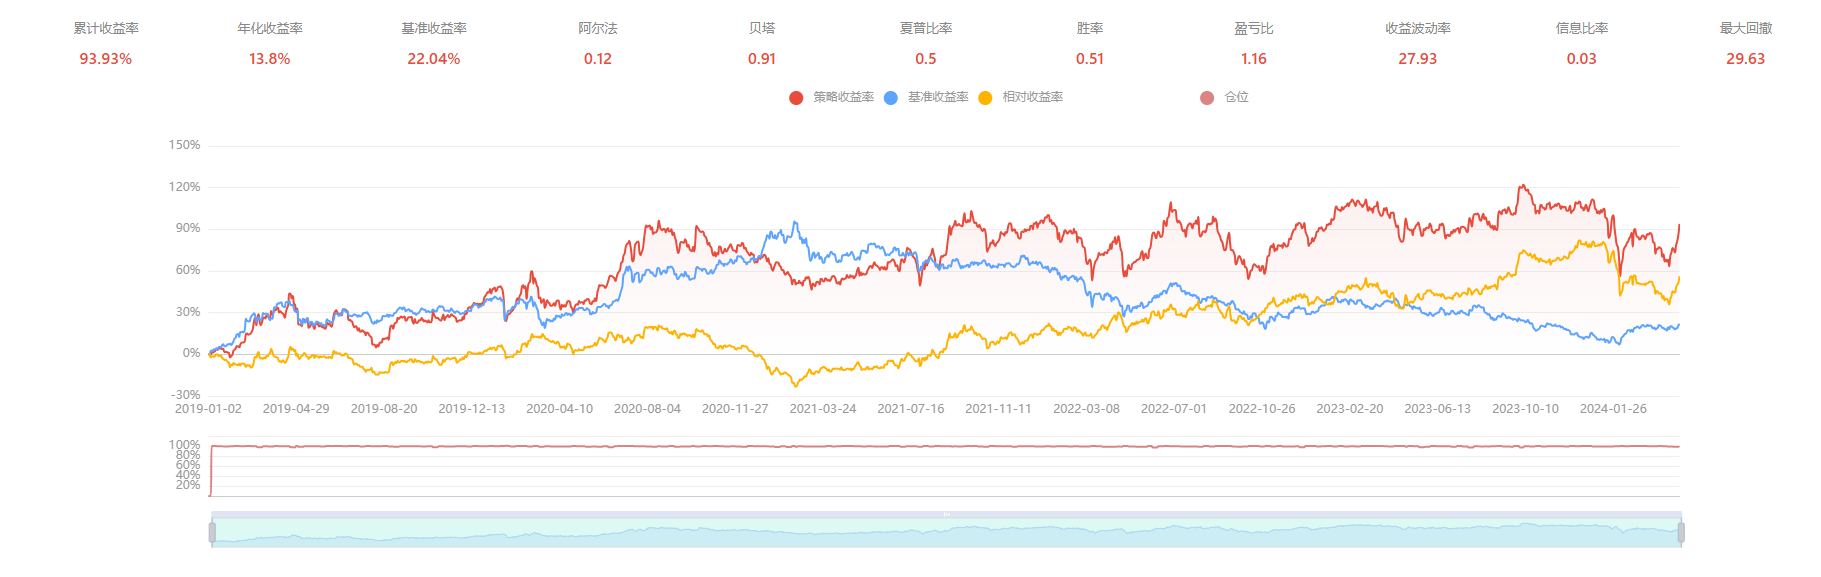Click the 累计收益率 value 93.93%
1821x577 pixels.
pos(106,59)
